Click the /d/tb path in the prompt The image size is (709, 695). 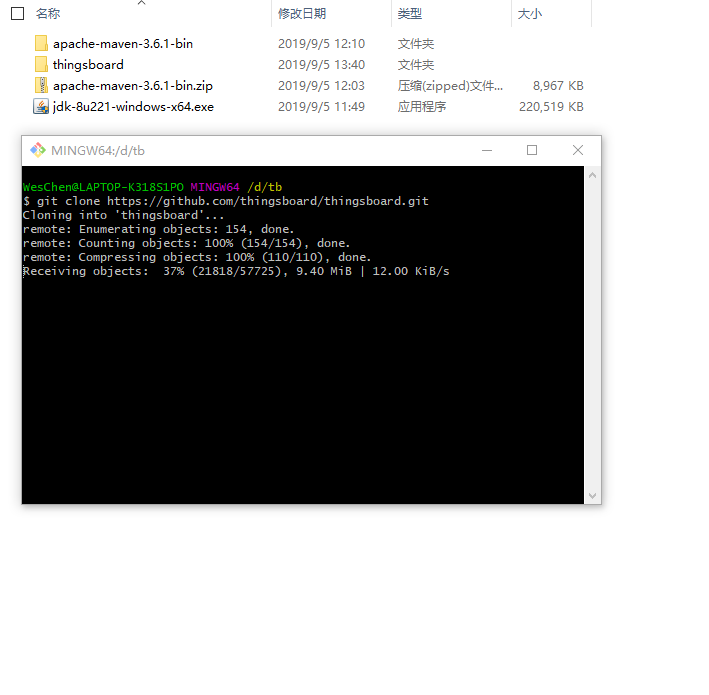click(x=265, y=187)
